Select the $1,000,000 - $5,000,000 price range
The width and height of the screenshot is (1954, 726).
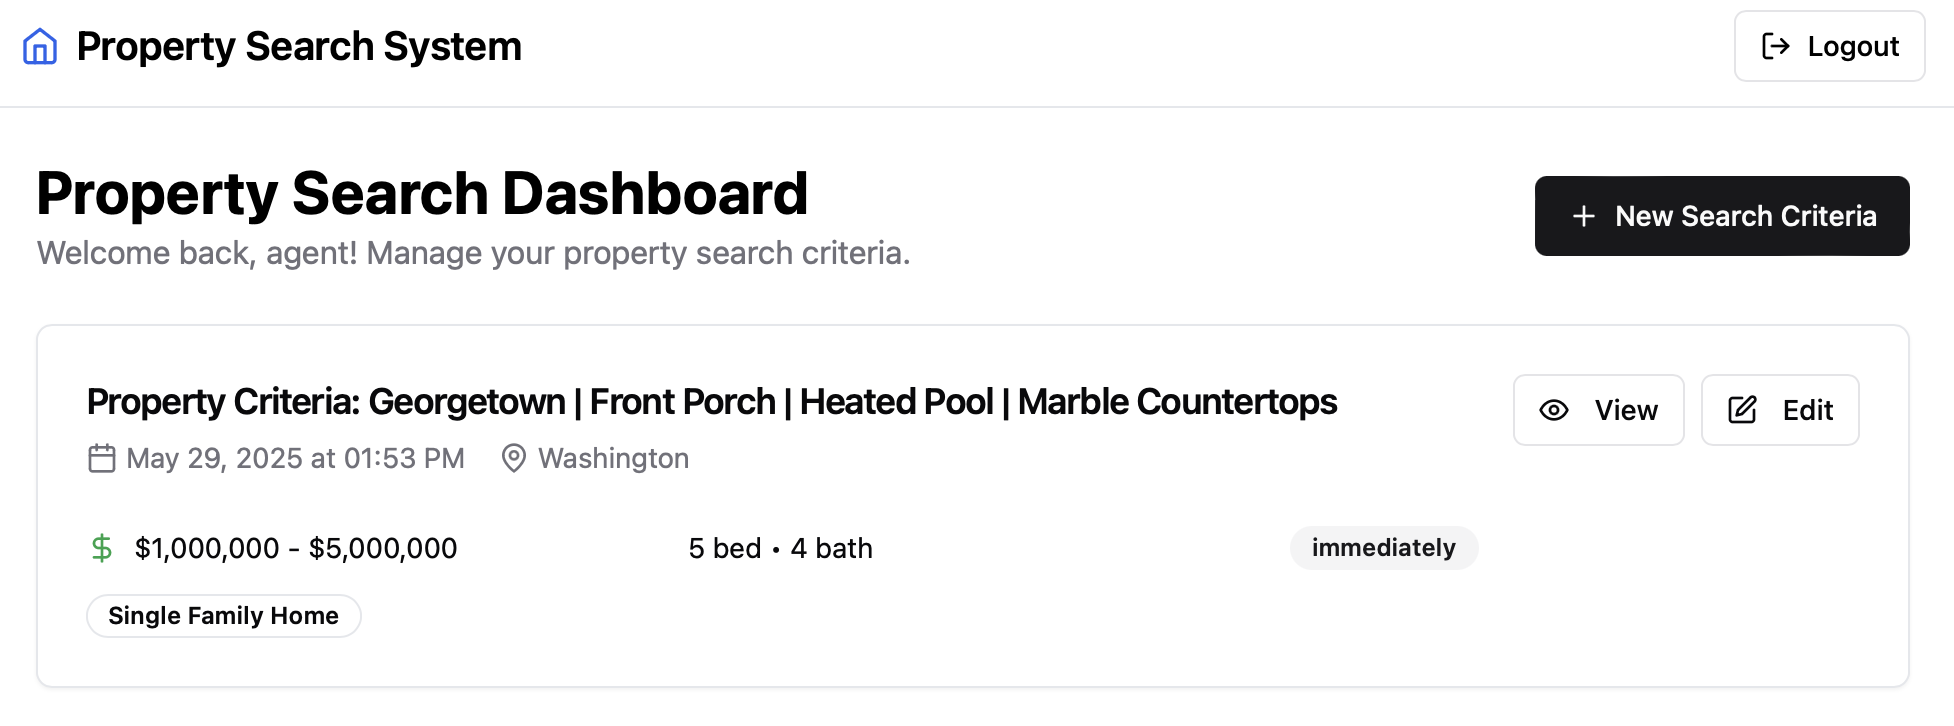296,547
